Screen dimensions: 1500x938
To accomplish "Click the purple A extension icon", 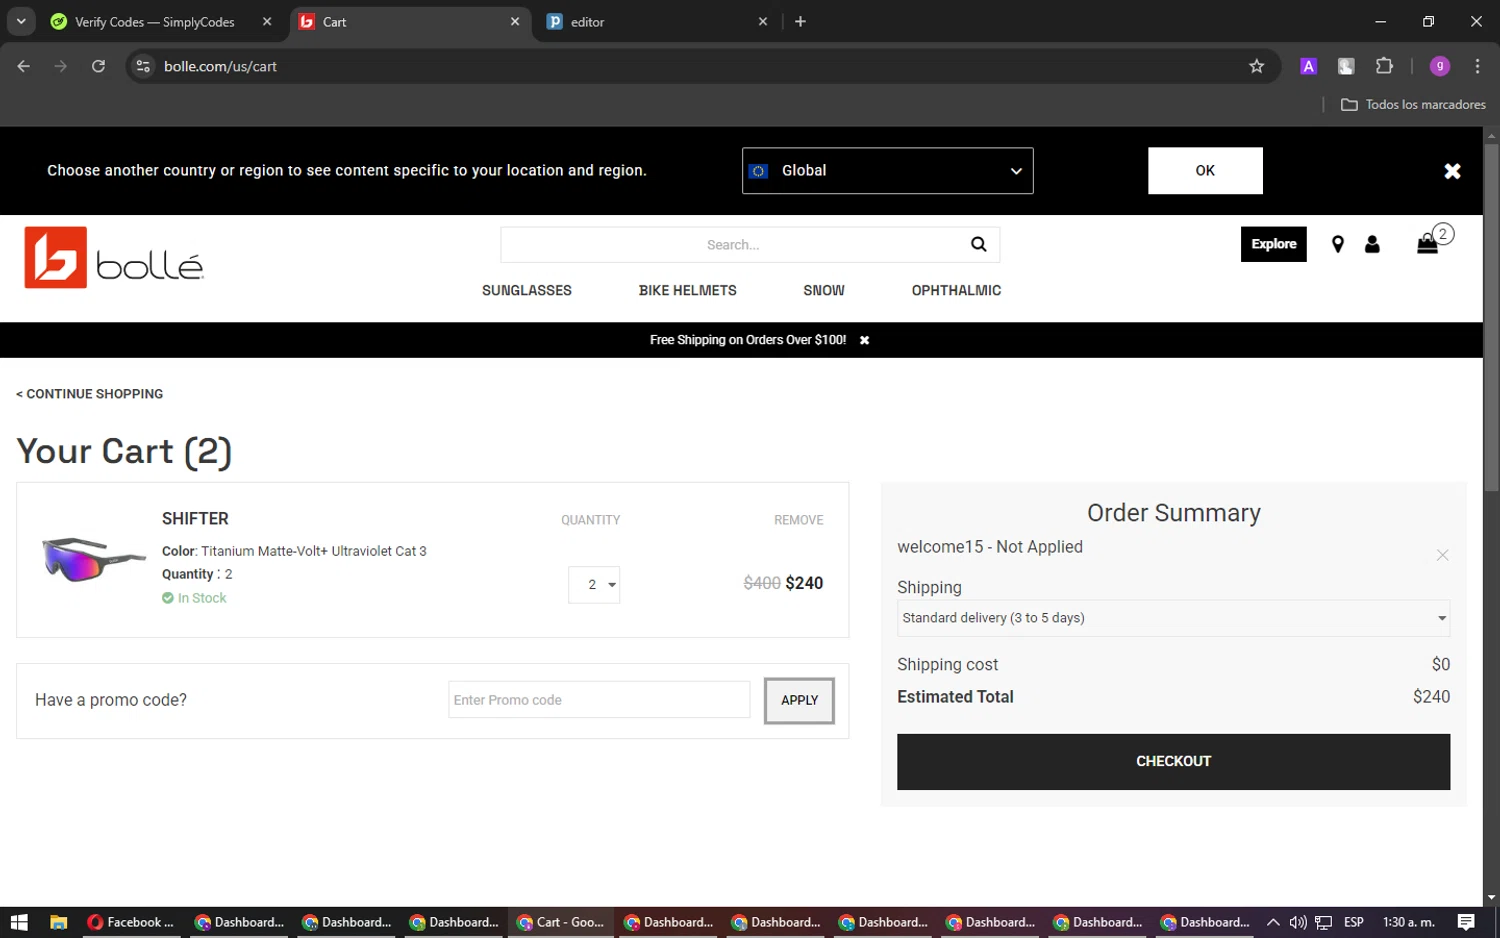I will tap(1308, 66).
